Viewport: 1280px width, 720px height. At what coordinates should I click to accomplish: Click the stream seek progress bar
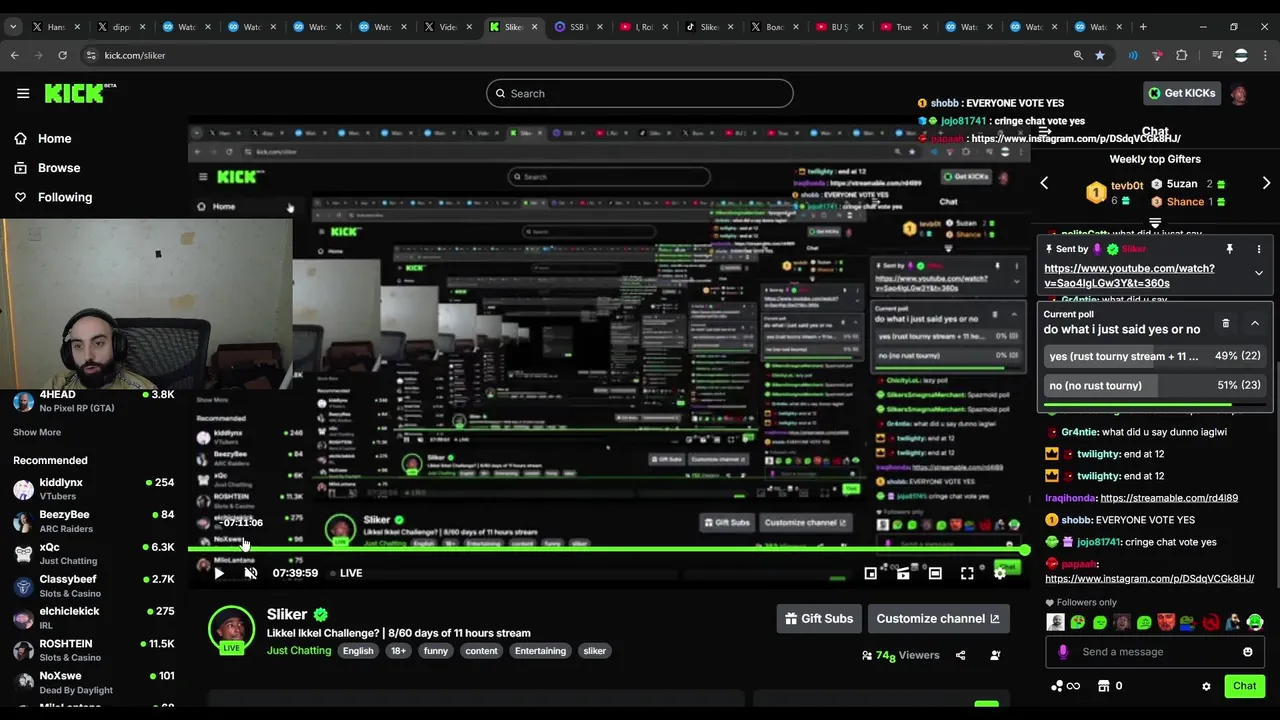(606, 550)
